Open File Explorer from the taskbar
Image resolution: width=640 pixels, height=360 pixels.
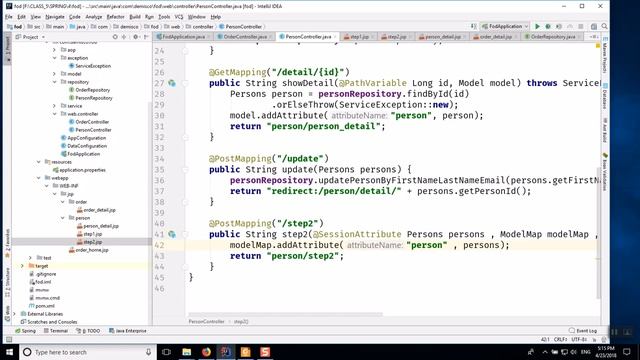tap(187, 352)
